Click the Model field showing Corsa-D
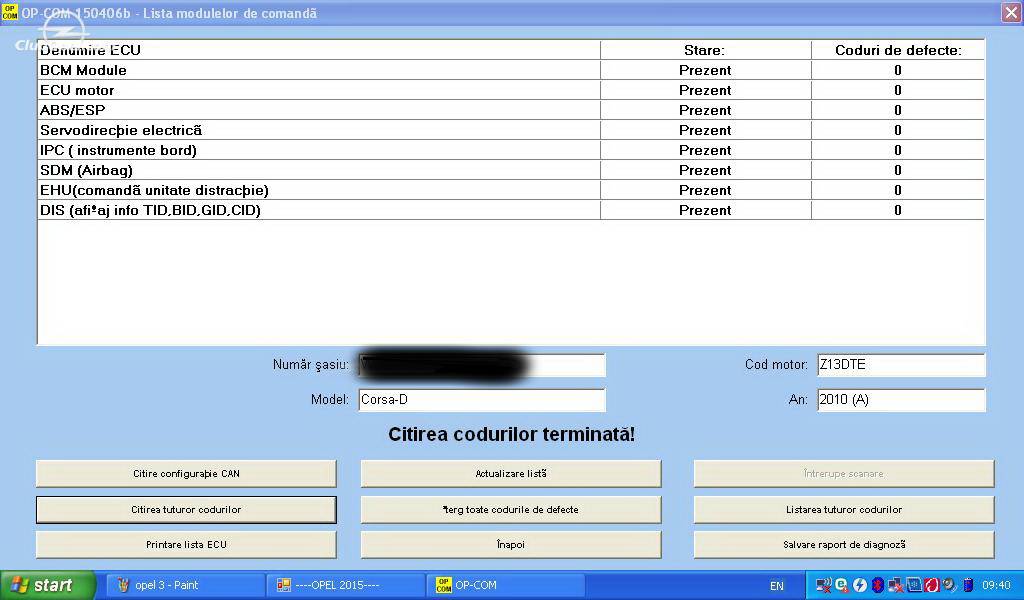 pyautogui.click(x=482, y=400)
